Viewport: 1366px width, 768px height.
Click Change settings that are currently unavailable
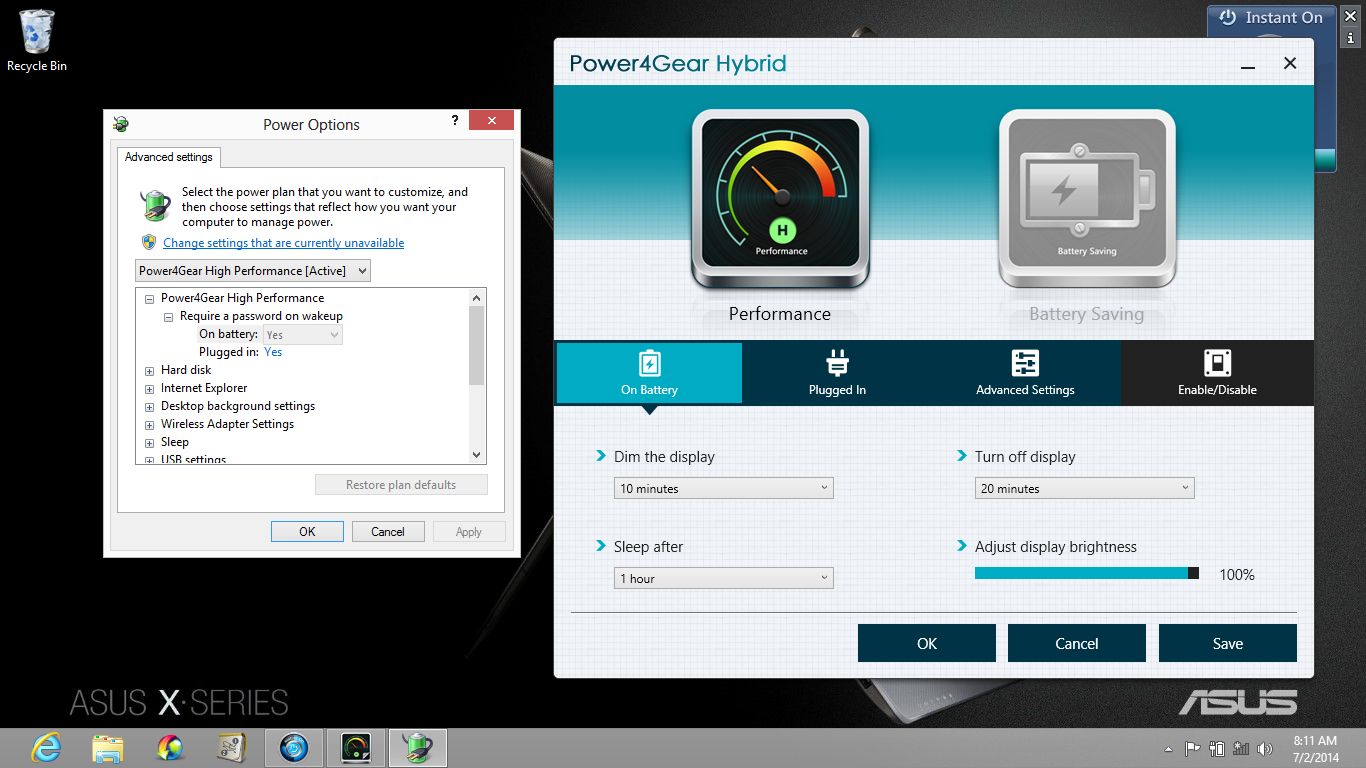click(x=284, y=243)
